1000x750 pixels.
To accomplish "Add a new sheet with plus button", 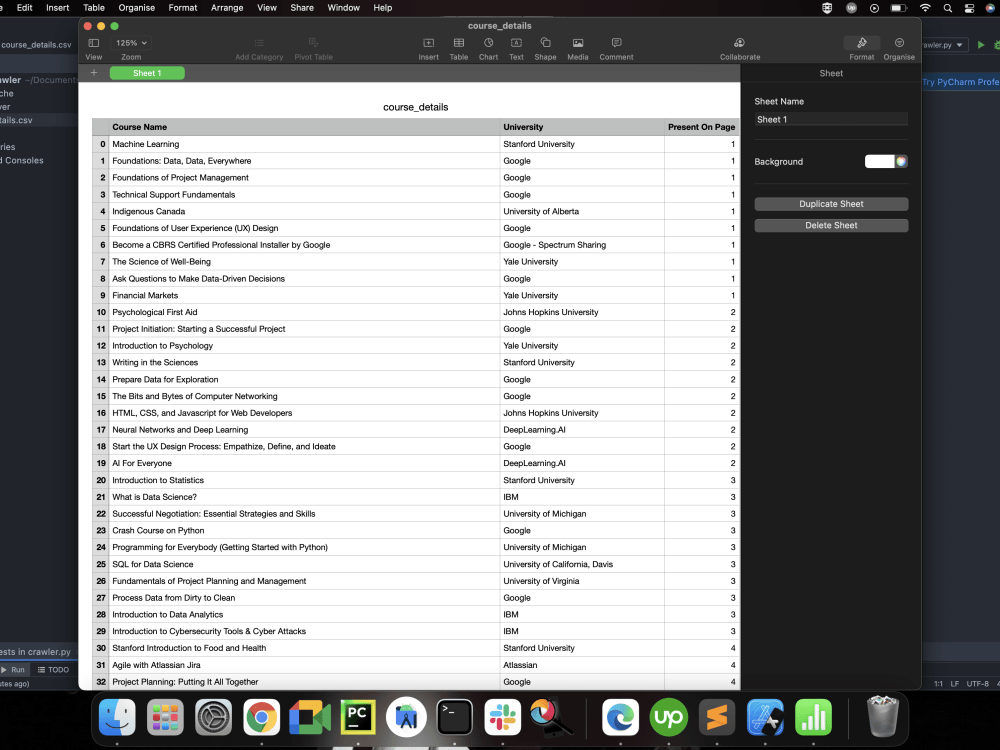I will coord(94,73).
